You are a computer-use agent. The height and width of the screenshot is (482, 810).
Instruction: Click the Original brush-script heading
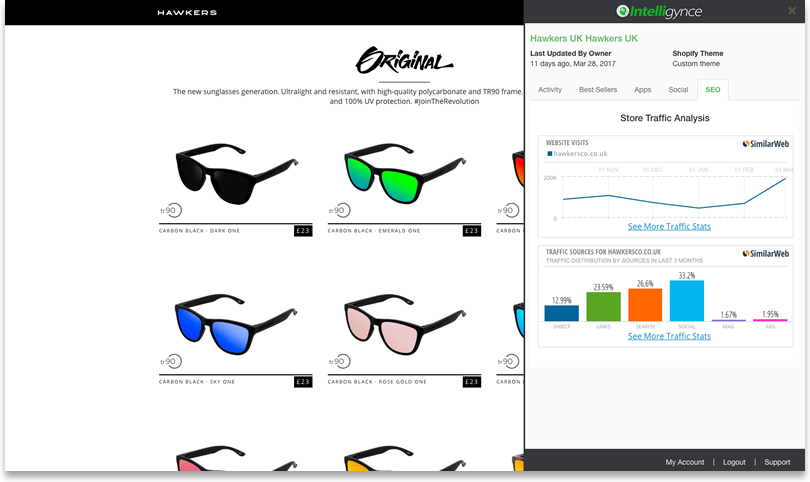(404, 61)
